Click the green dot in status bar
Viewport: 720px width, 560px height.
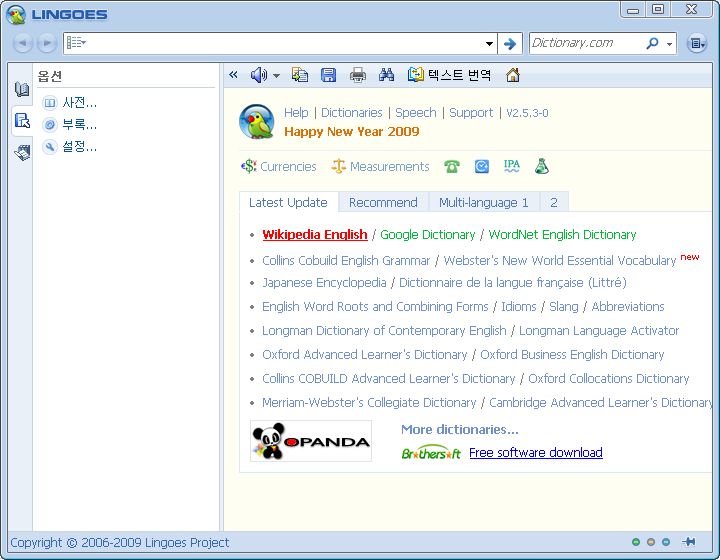pyautogui.click(x=636, y=542)
